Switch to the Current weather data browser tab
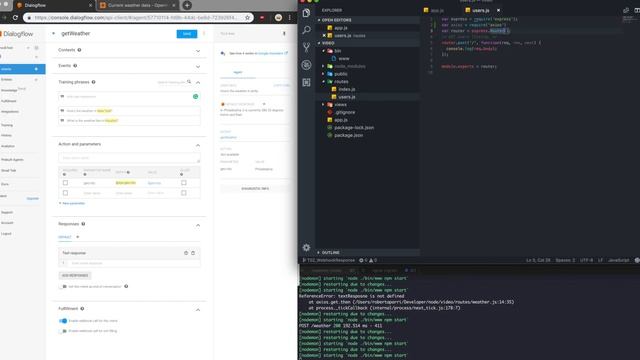Viewport: 640px width, 360px height. 137,5
